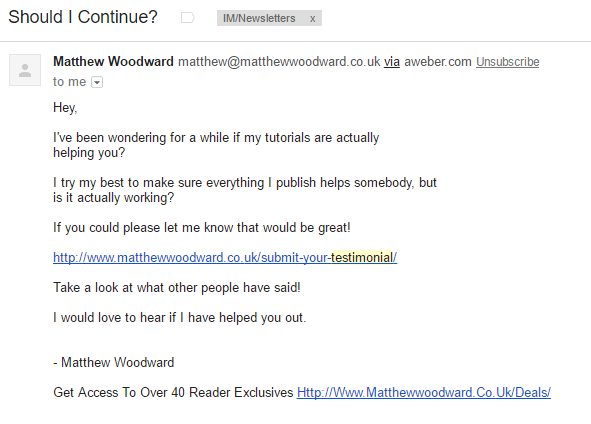Click the importance marker beside the subject

[x=187, y=18]
